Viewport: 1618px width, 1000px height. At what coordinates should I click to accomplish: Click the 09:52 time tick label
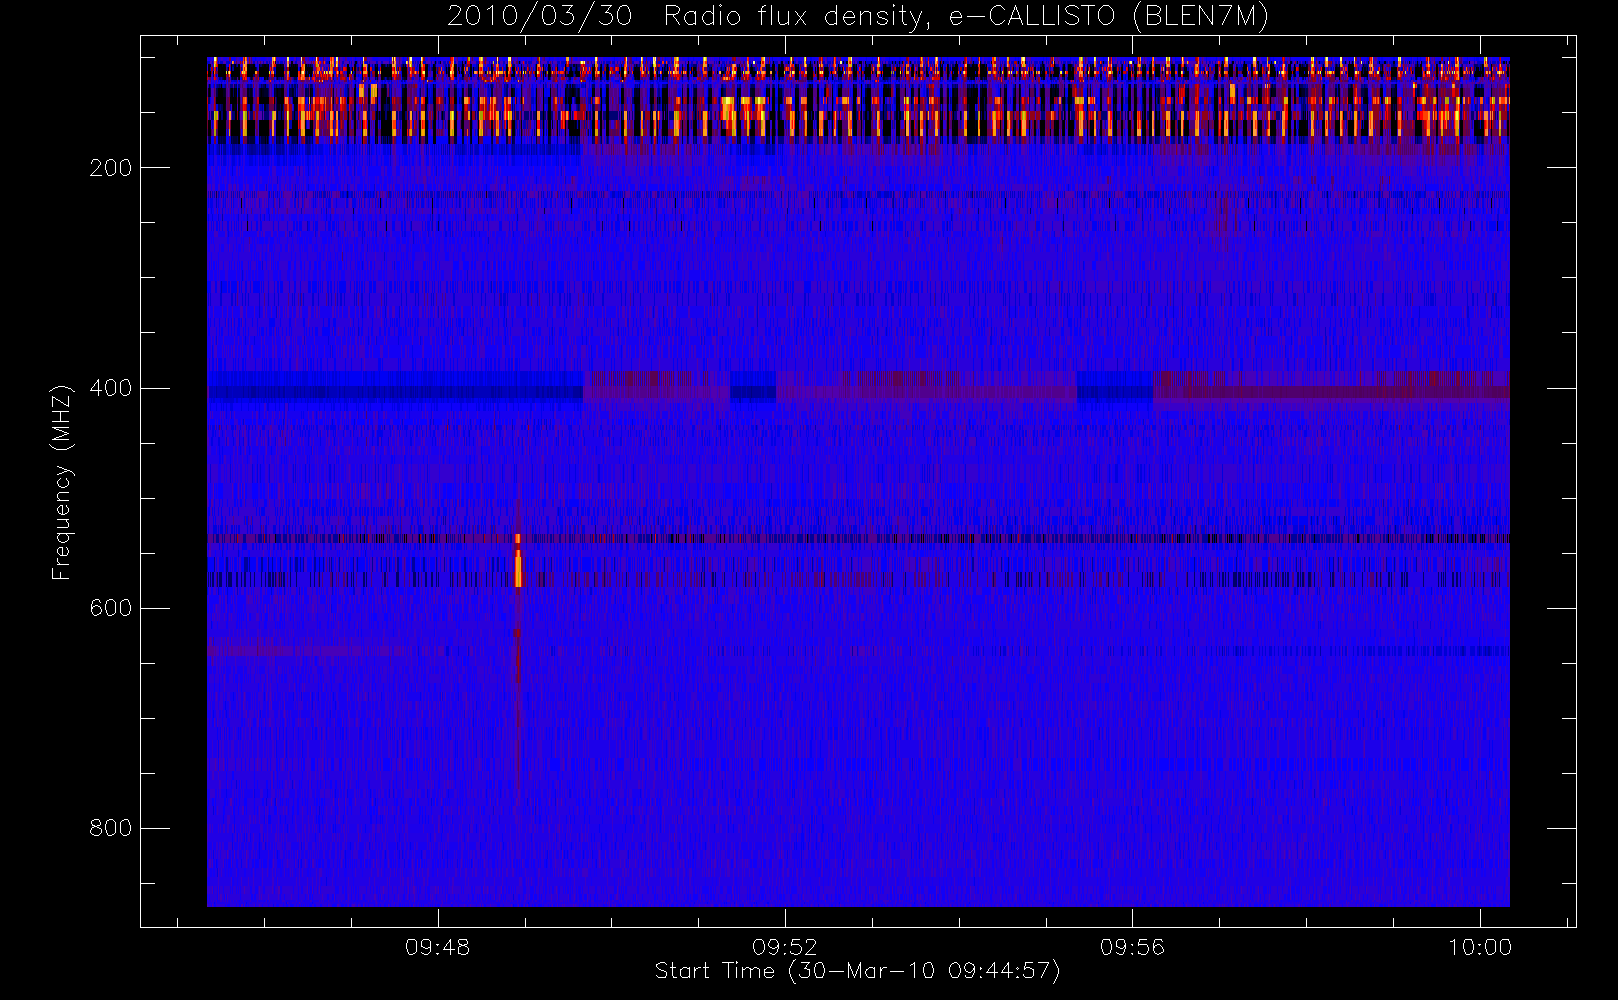pos(785,947)
